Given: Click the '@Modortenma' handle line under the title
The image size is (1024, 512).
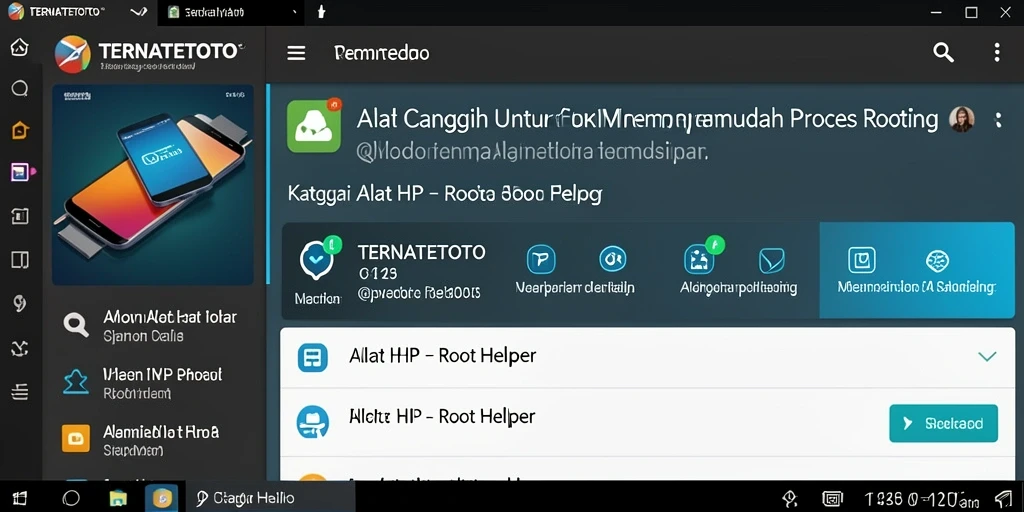Looking at the screenshot, I should coord(532,152).
